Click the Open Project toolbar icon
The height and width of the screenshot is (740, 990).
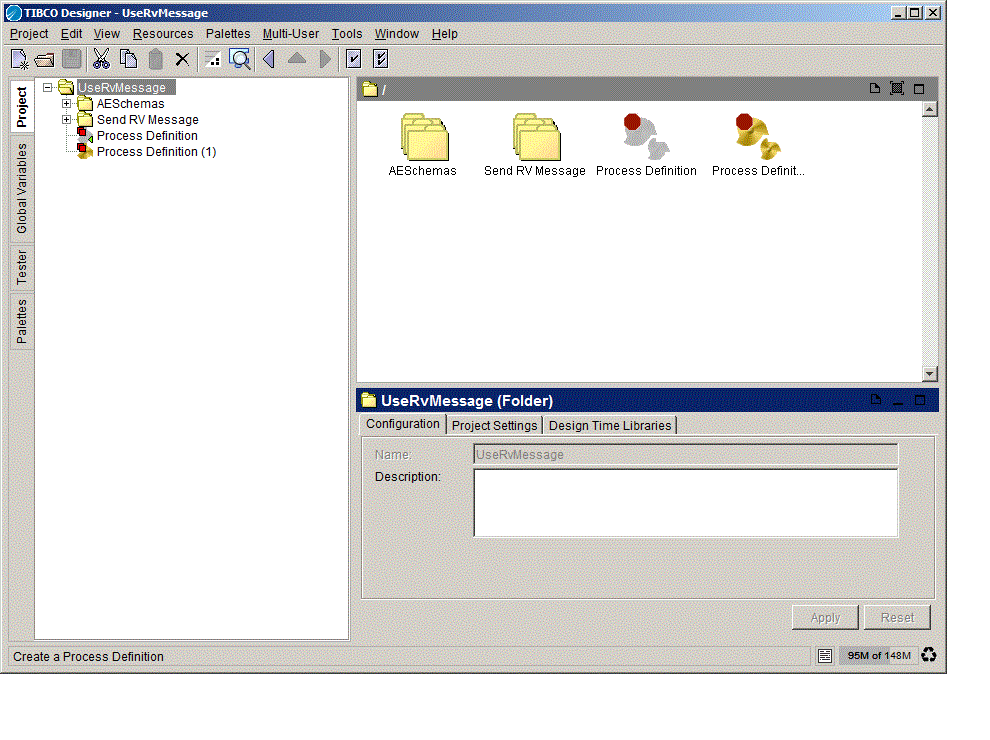click(45, 60)
